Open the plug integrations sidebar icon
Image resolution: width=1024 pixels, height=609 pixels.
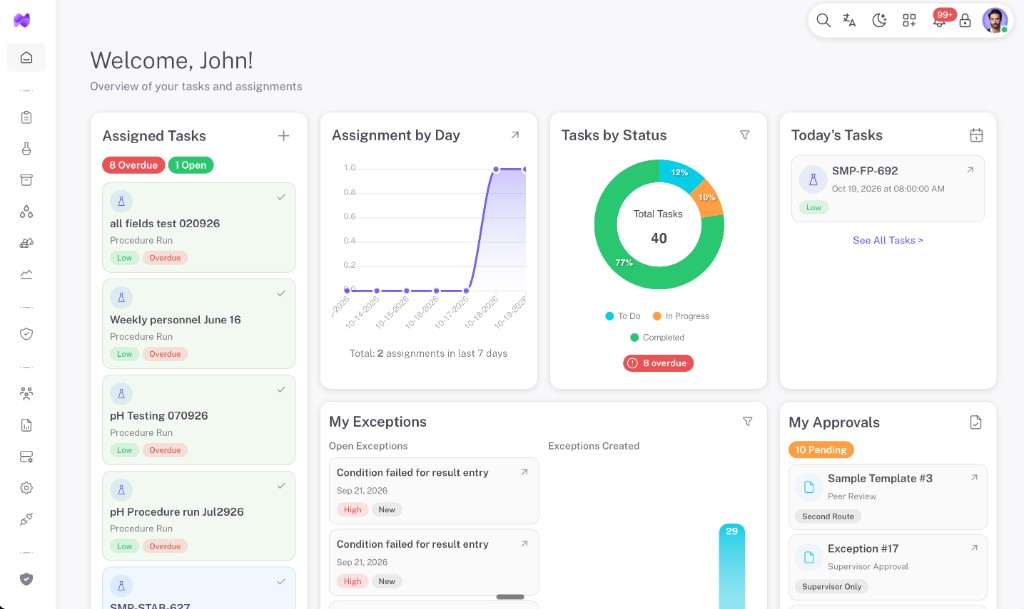pos(26,520)
